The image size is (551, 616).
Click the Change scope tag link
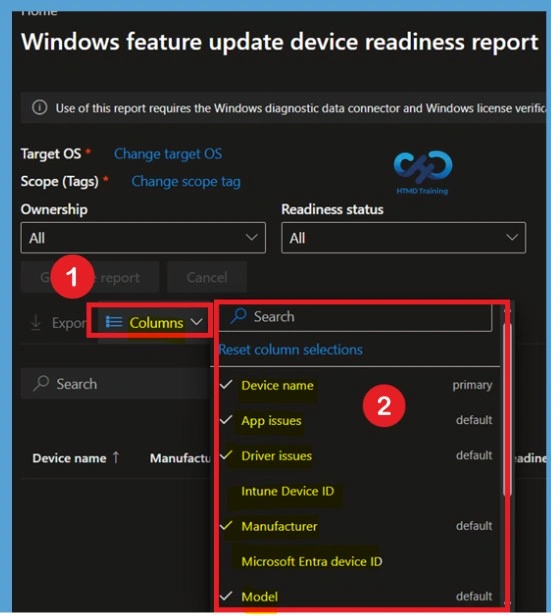tap(186, 182)
